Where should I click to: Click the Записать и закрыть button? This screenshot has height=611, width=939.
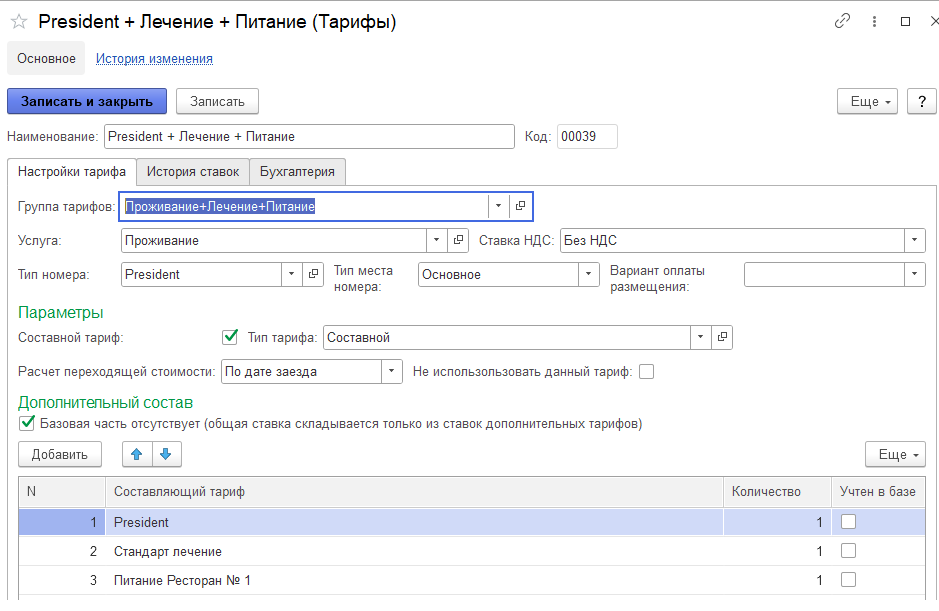click(x=87, y=101)
